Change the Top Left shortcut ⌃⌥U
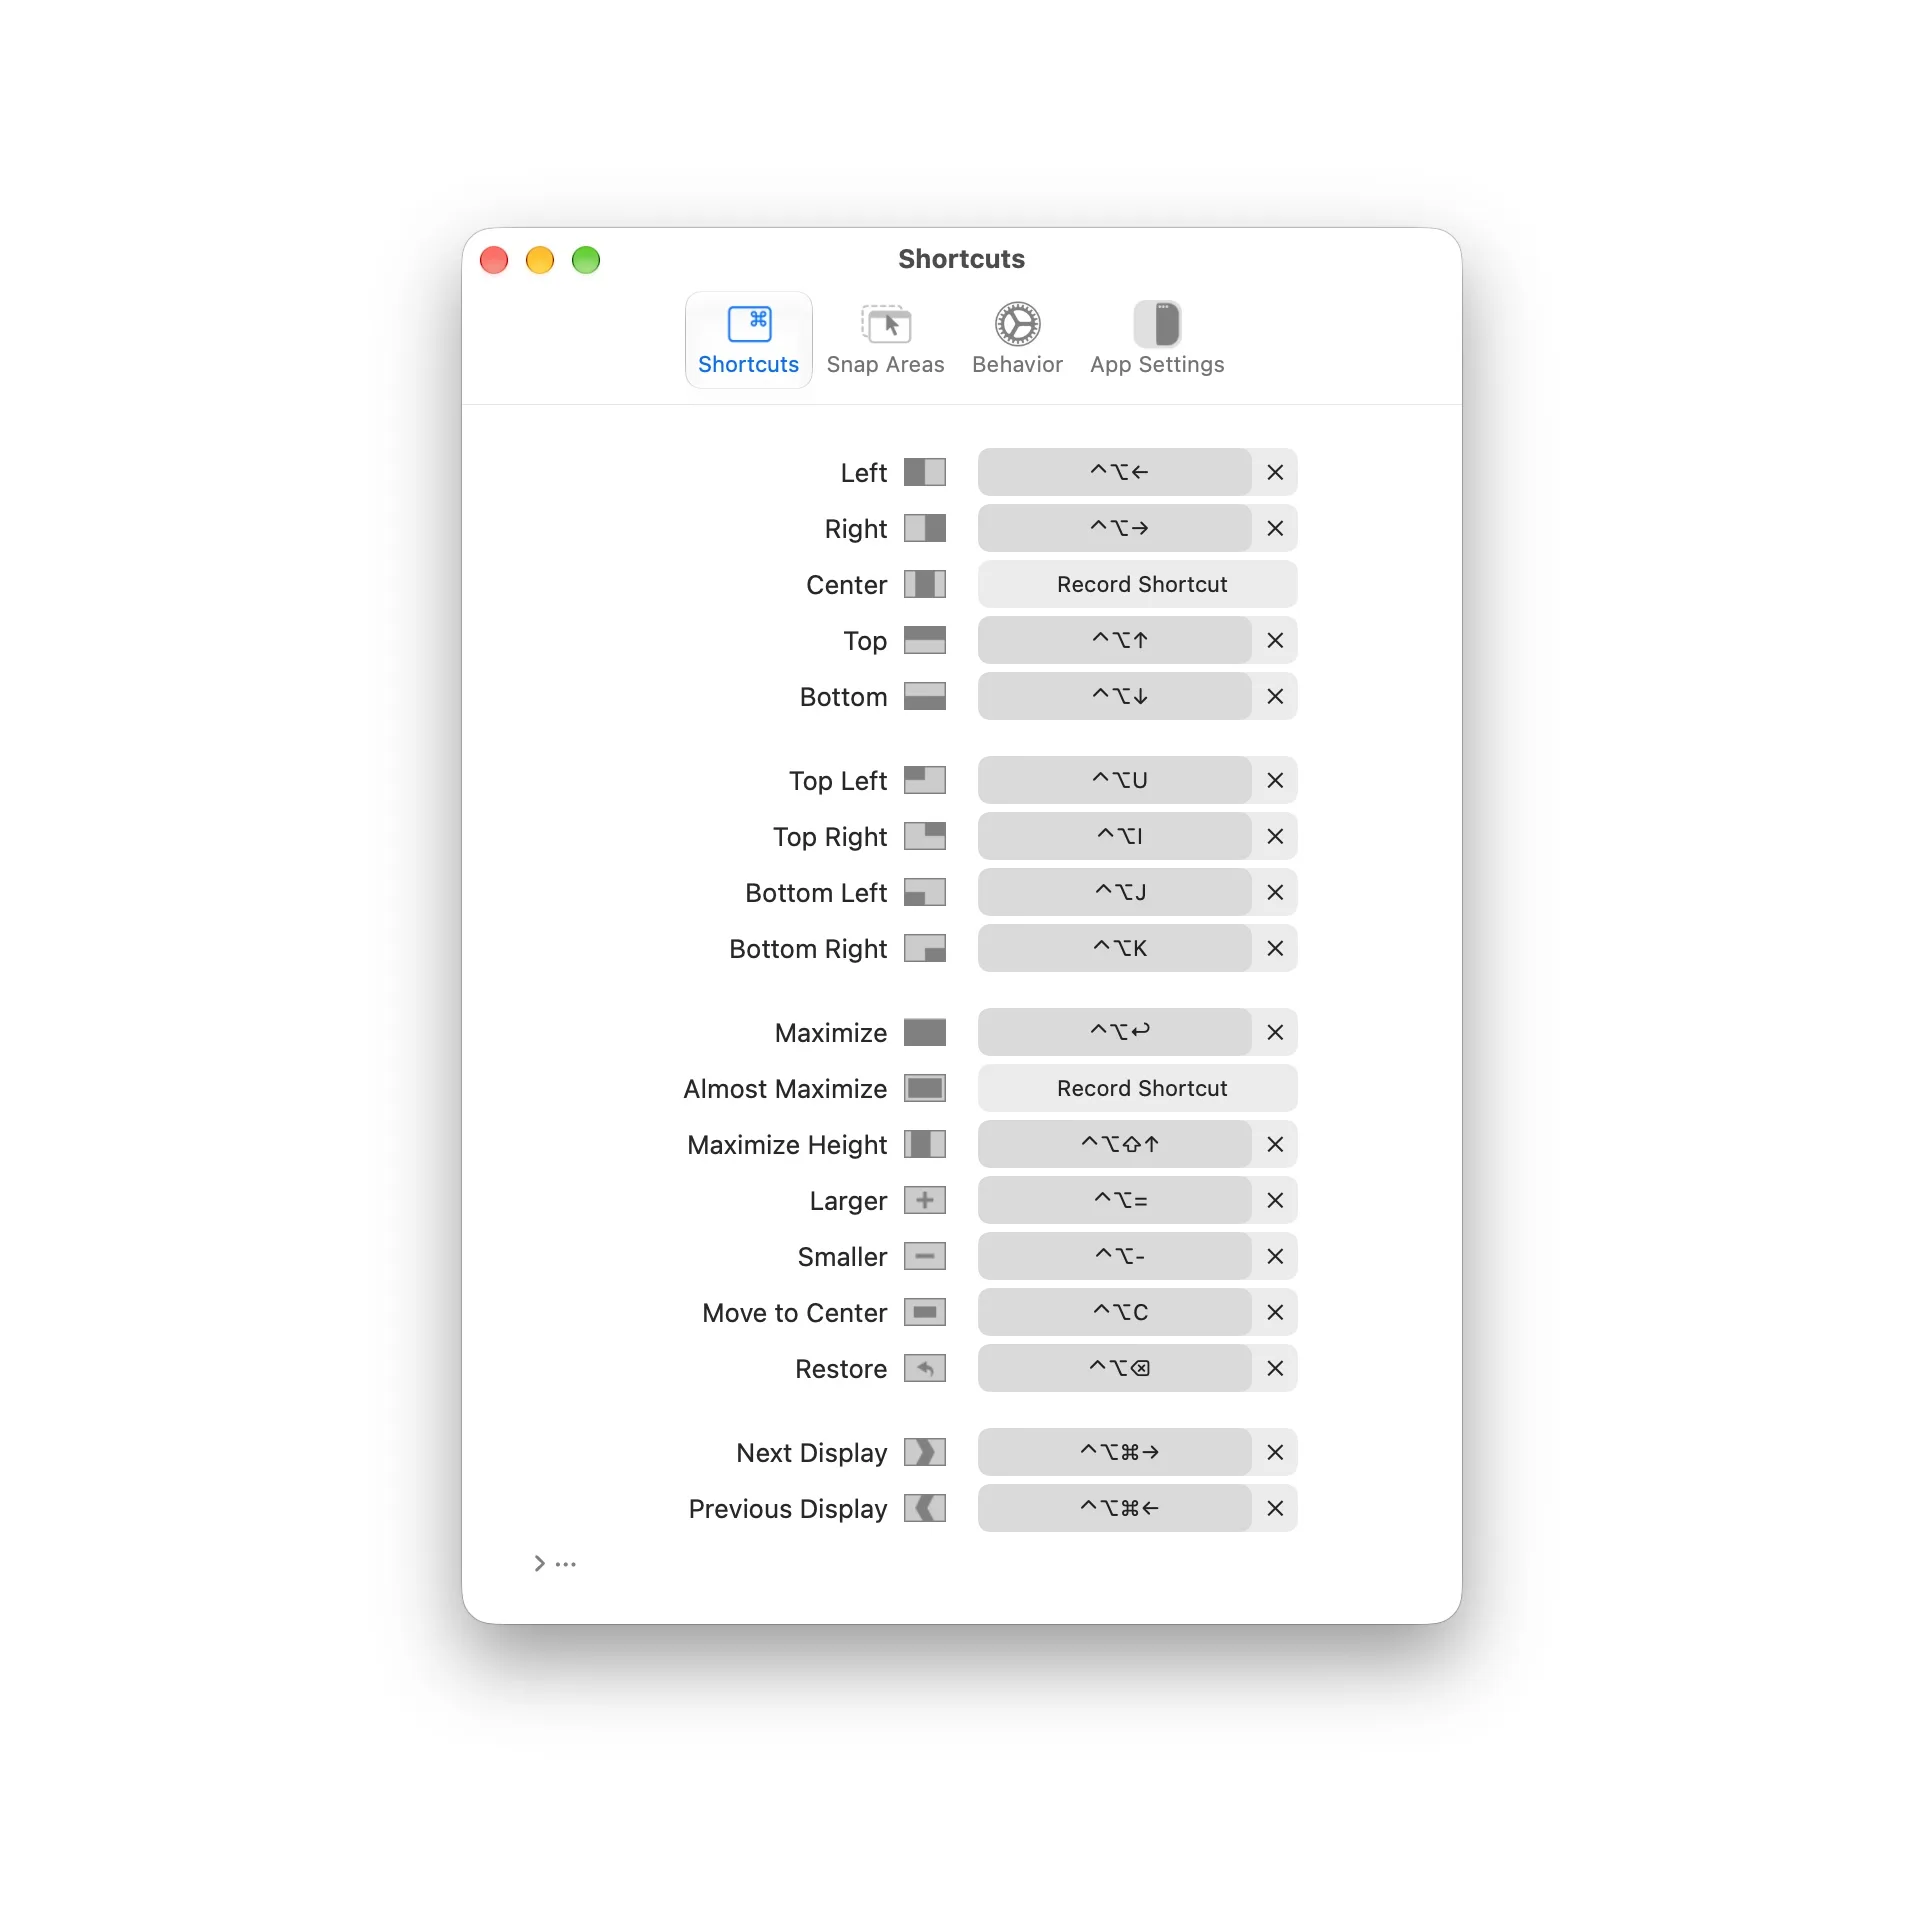This screenshot has width=1924, height=1924. (x=1115, y=780)
